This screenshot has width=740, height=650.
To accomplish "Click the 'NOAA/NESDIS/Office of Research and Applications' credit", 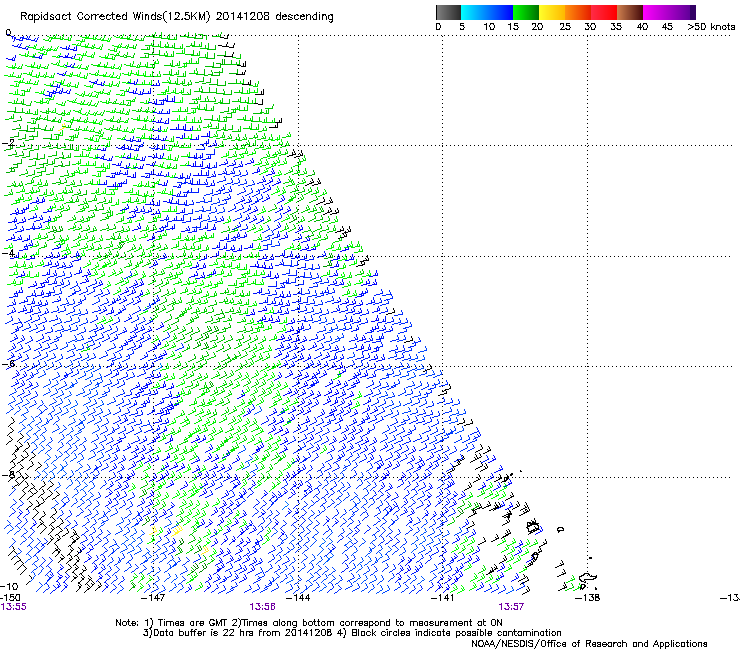I will pyautogui.click(x=589, y=644).
